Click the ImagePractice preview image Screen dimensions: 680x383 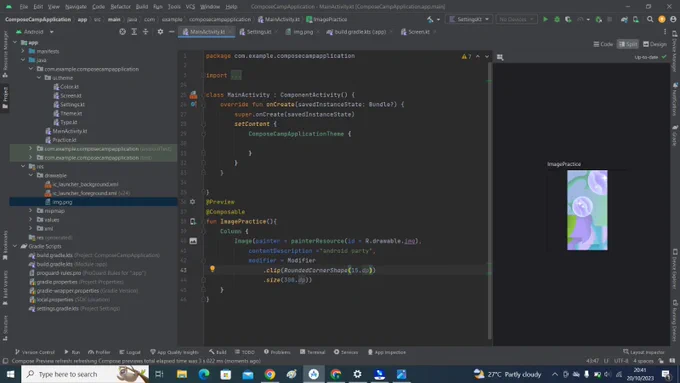coord(587,210)
